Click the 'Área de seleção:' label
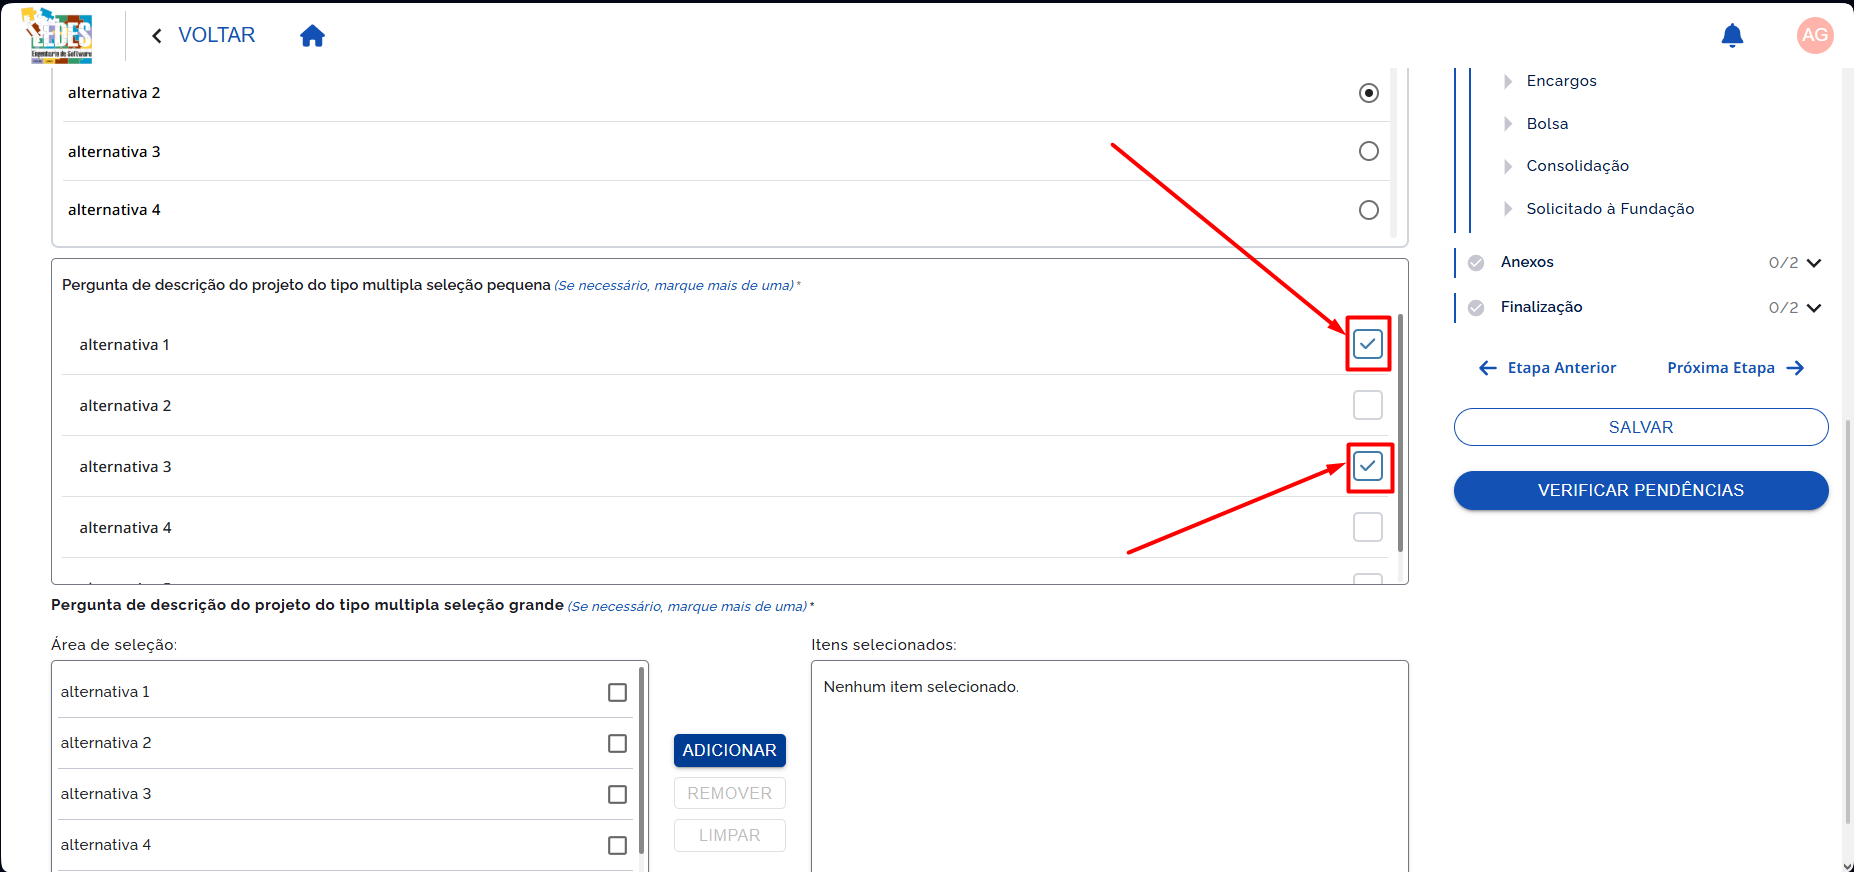Image resolution: width=1854 pixels, height=872 pixels. tap(114, 645)
